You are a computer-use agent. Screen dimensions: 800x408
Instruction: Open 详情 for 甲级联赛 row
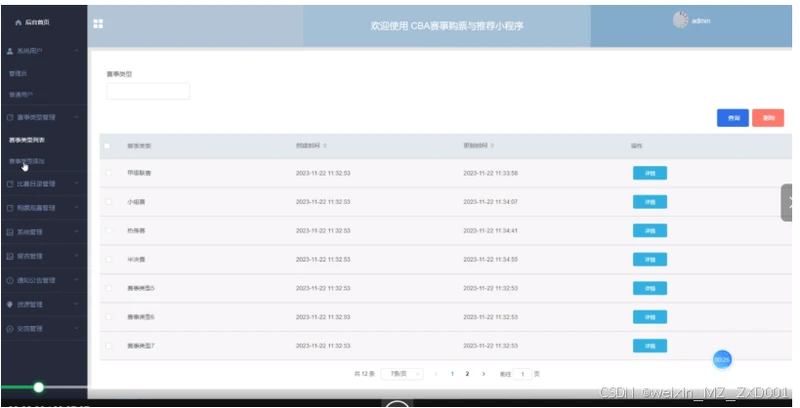[x=650, y=173]
